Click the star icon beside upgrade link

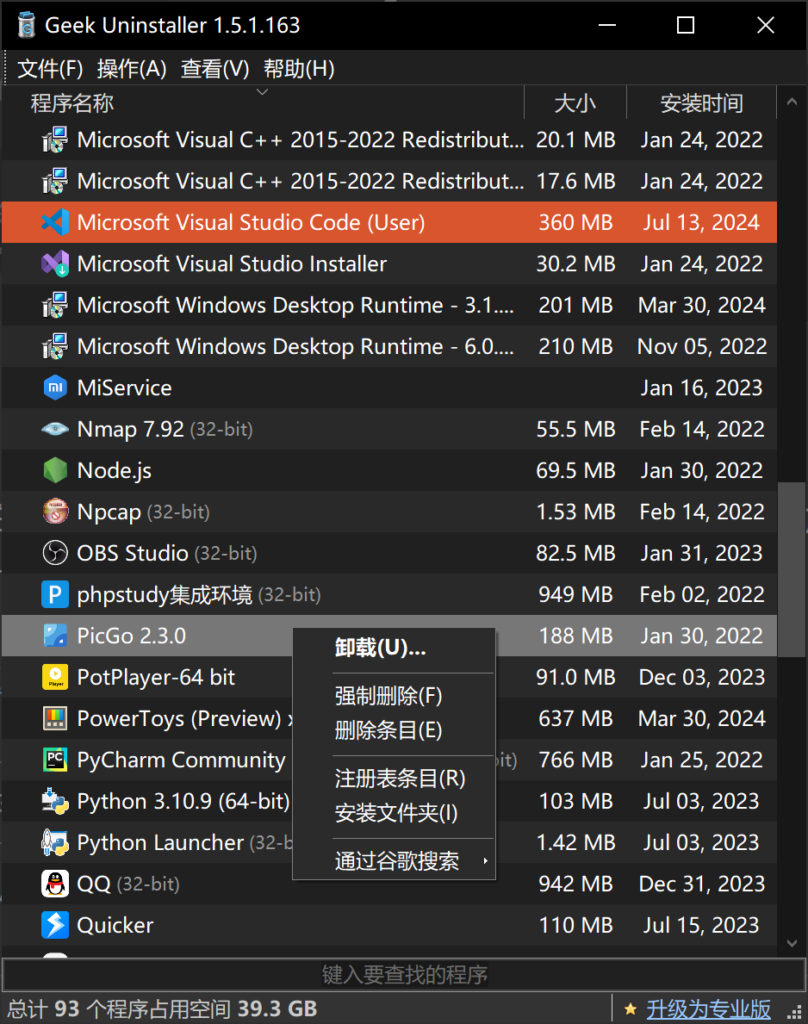(630, 1009)
